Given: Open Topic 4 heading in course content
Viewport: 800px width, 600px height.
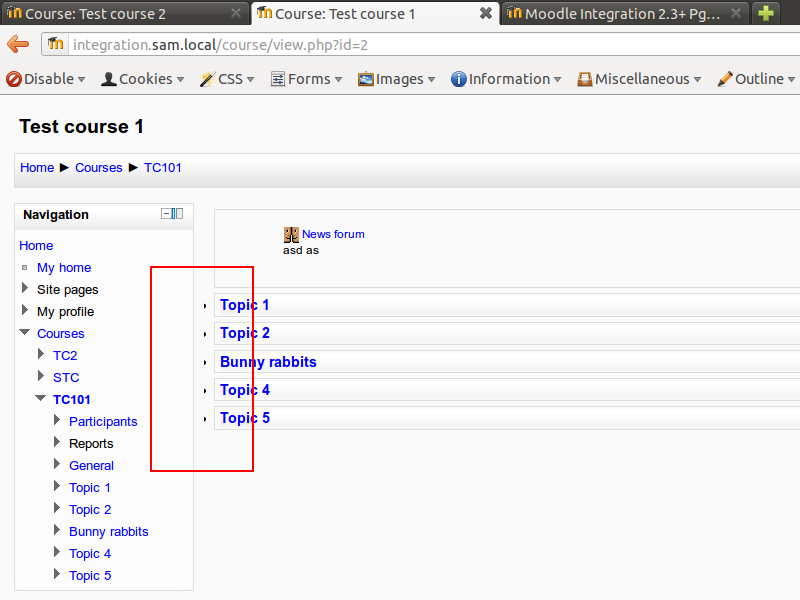Looking at the screenshot, I should point(245,390).
